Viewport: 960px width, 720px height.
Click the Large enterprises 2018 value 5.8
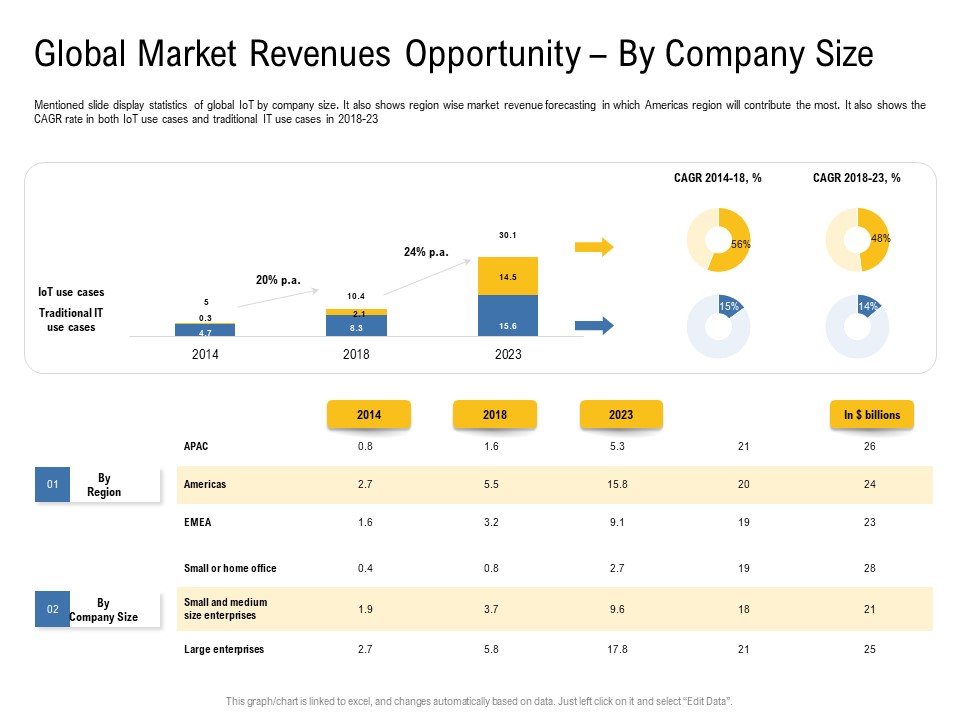tap(491, 649)
